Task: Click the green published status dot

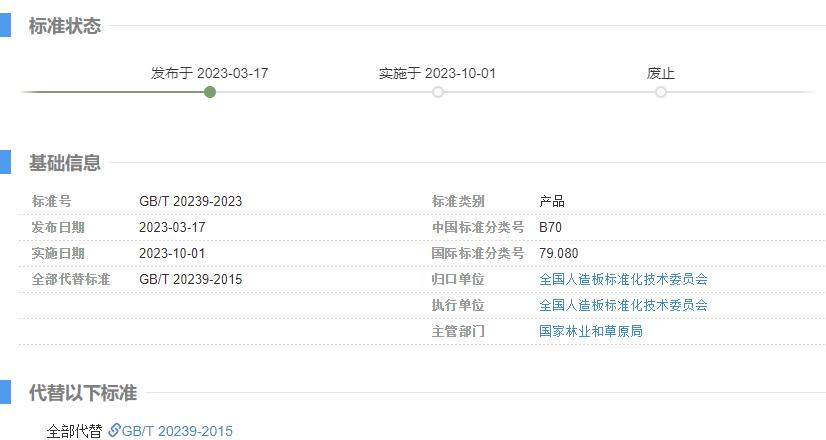Action: 210,92
